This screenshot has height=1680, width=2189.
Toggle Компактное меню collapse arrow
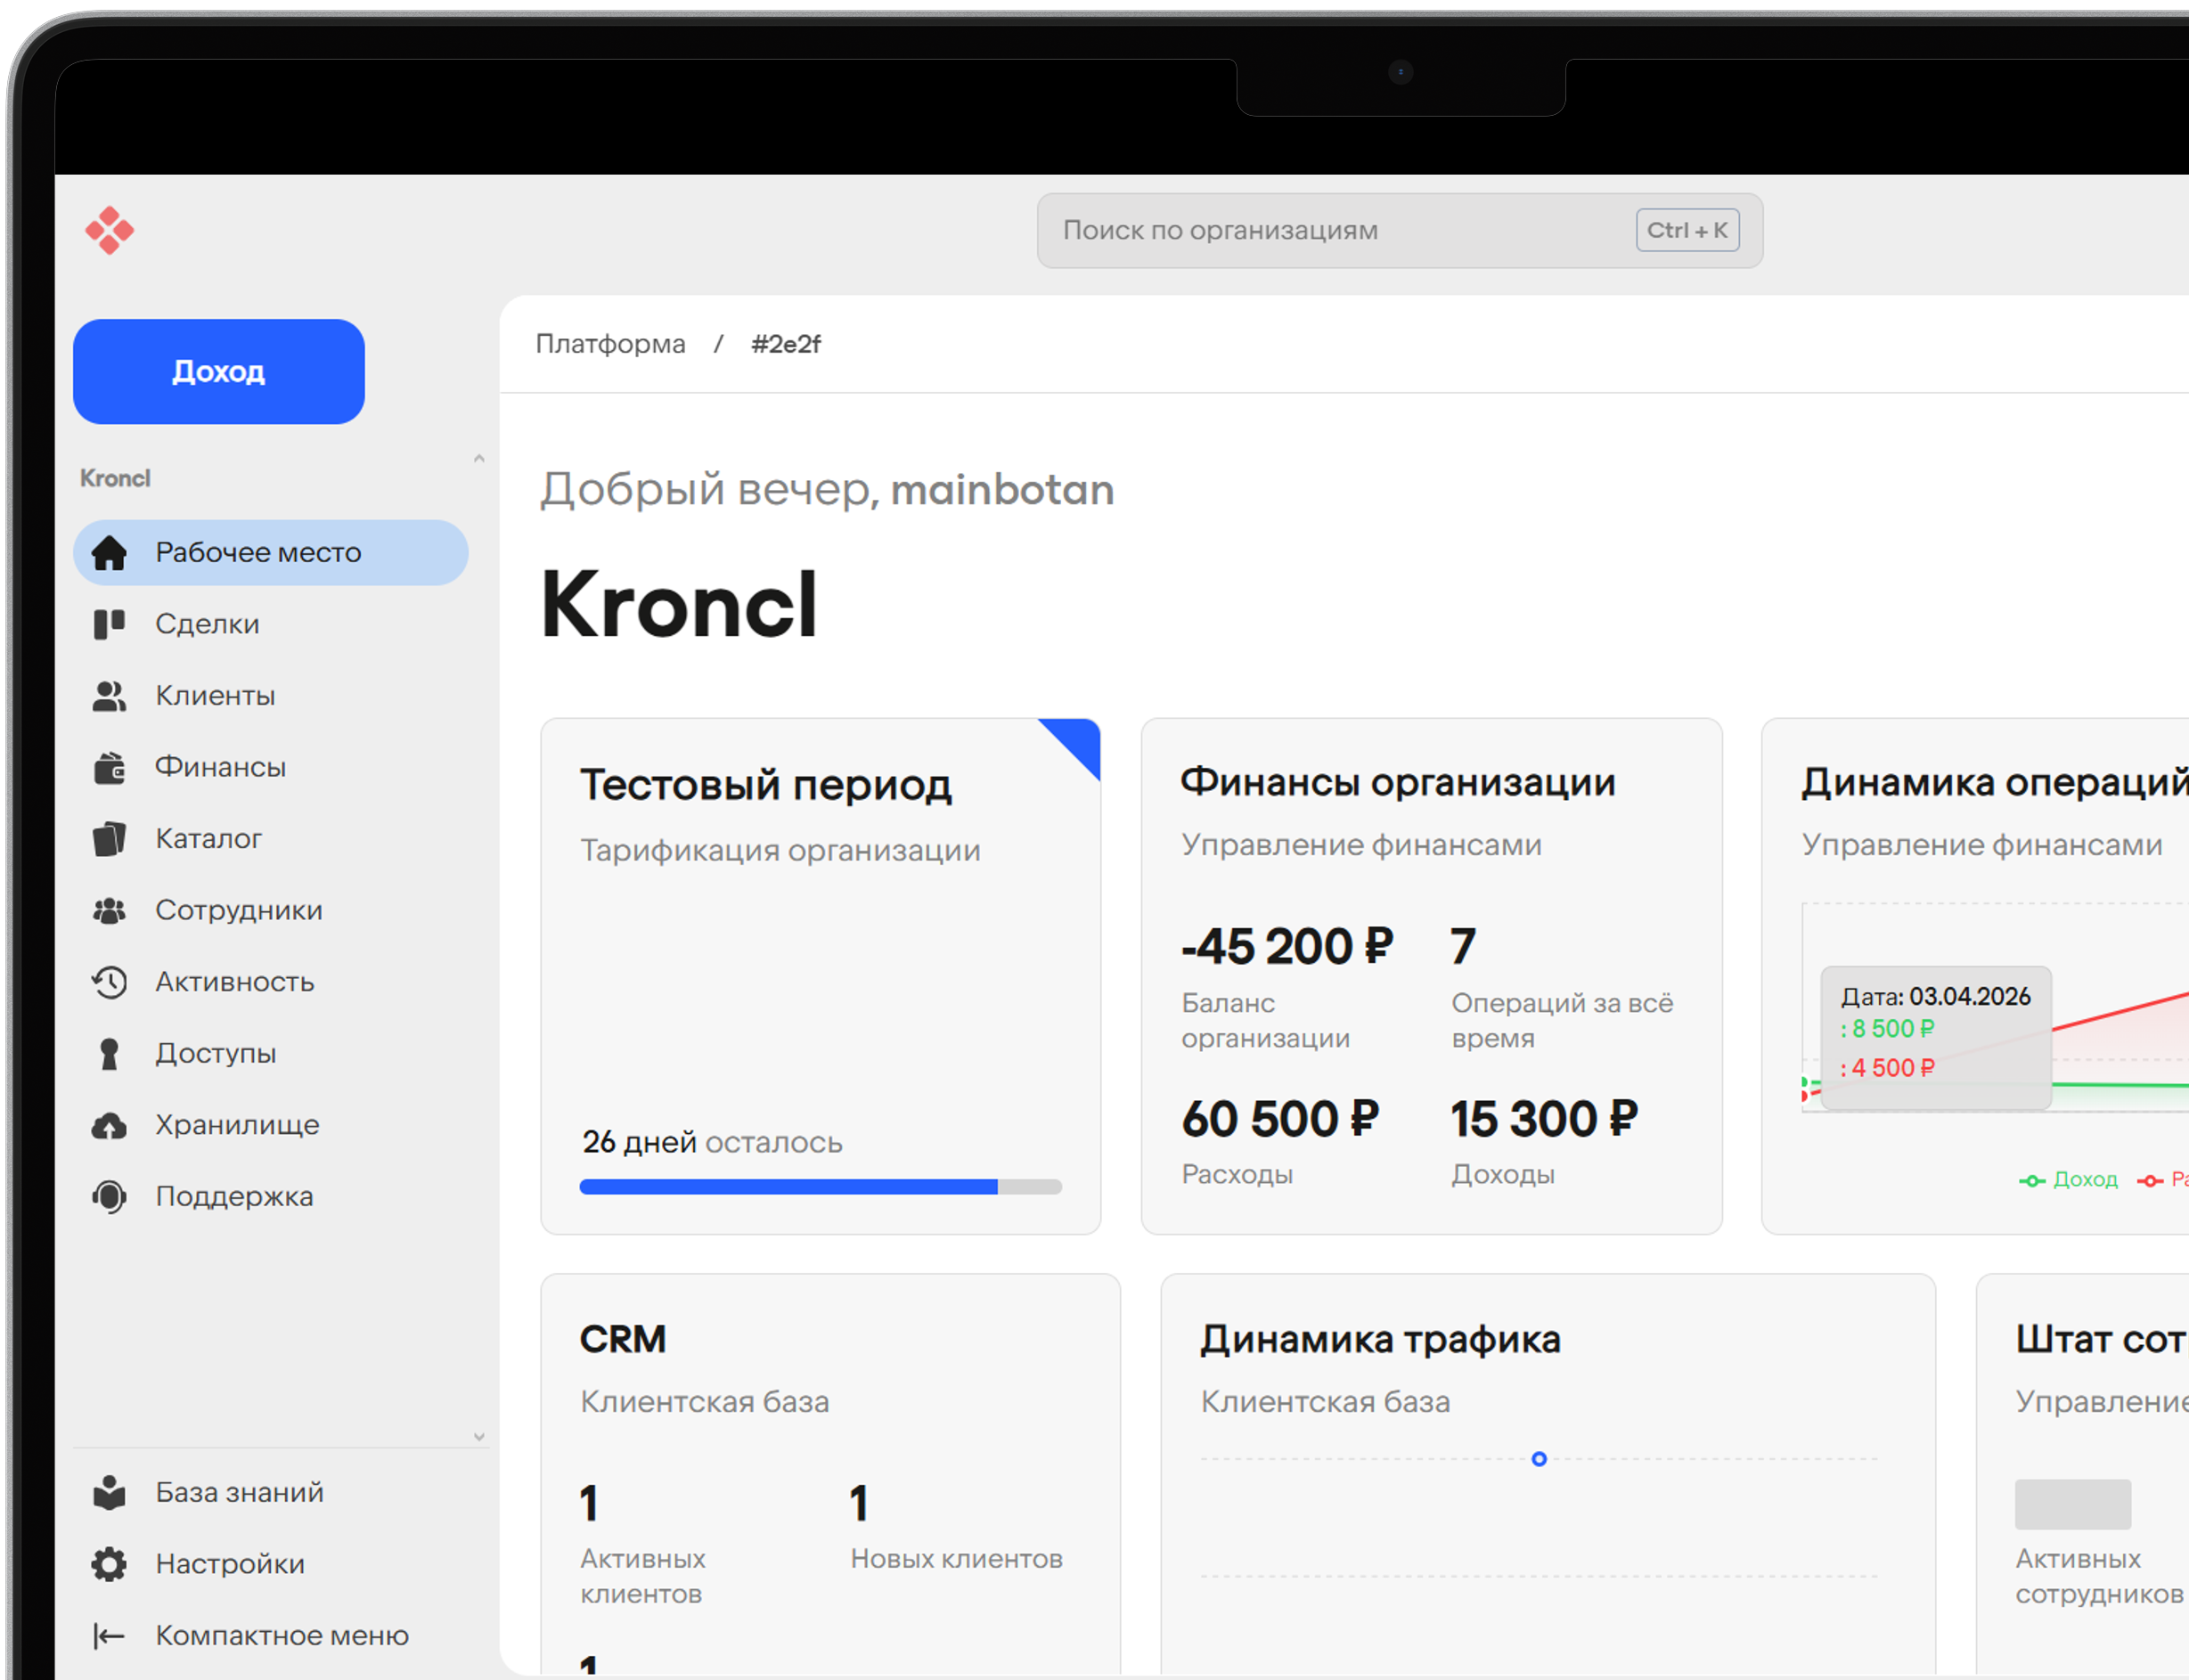pyautogui.click(x=109, y=1636)
